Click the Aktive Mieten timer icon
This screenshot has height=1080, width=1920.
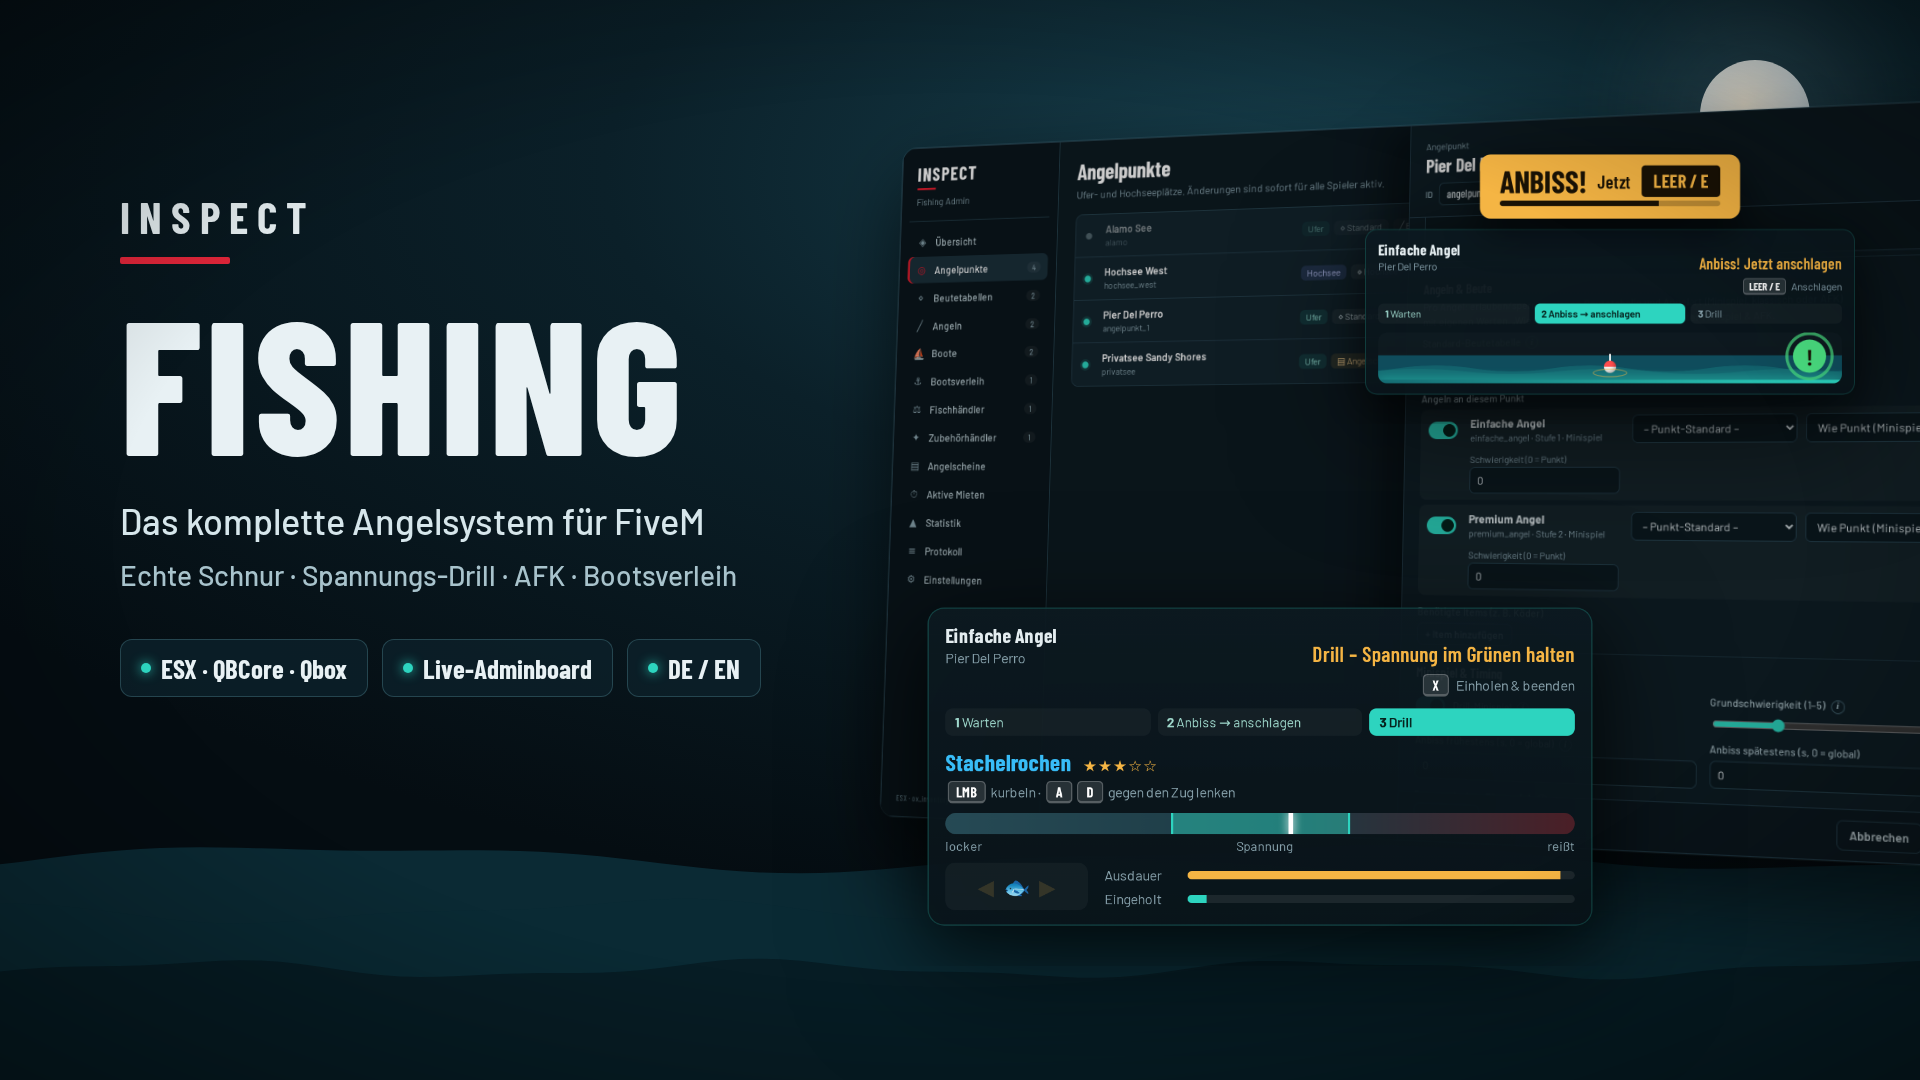(x=913, y=495)
